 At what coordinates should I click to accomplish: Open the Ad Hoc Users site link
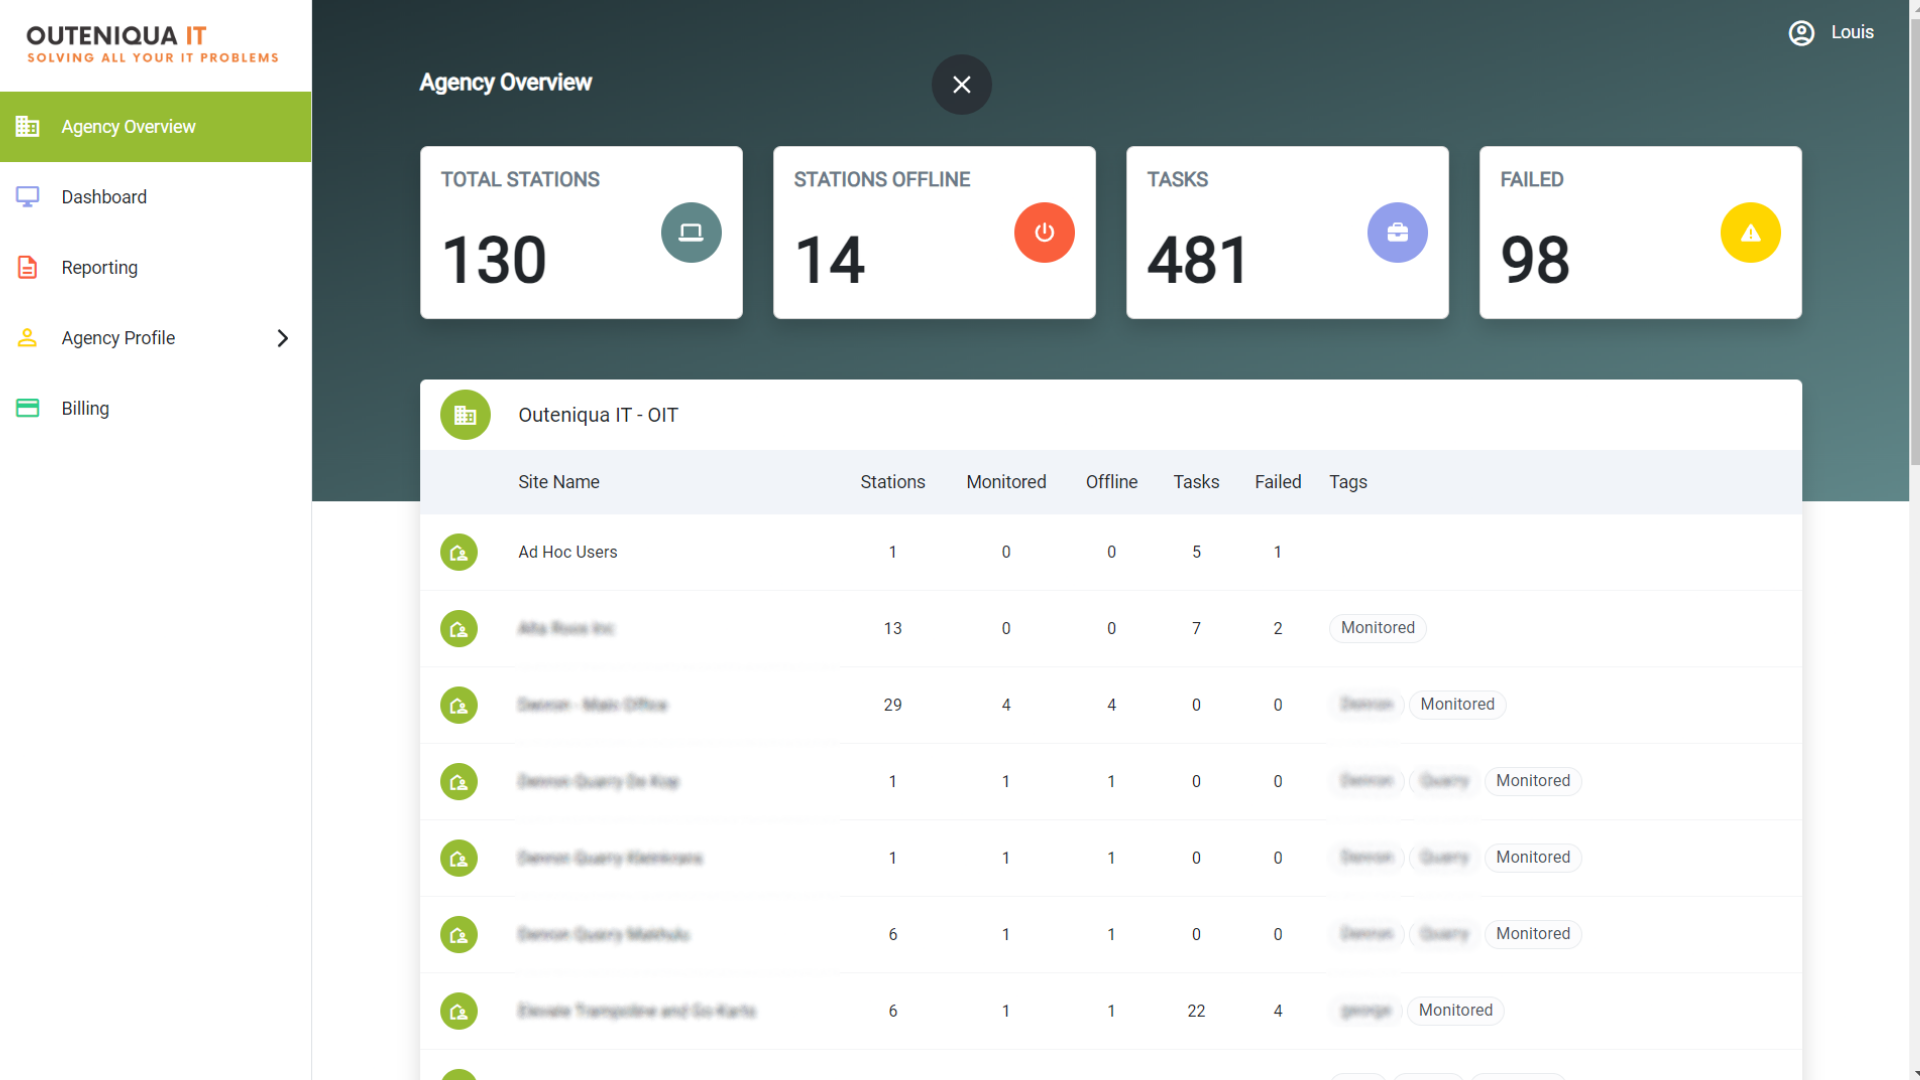point(567,552)
